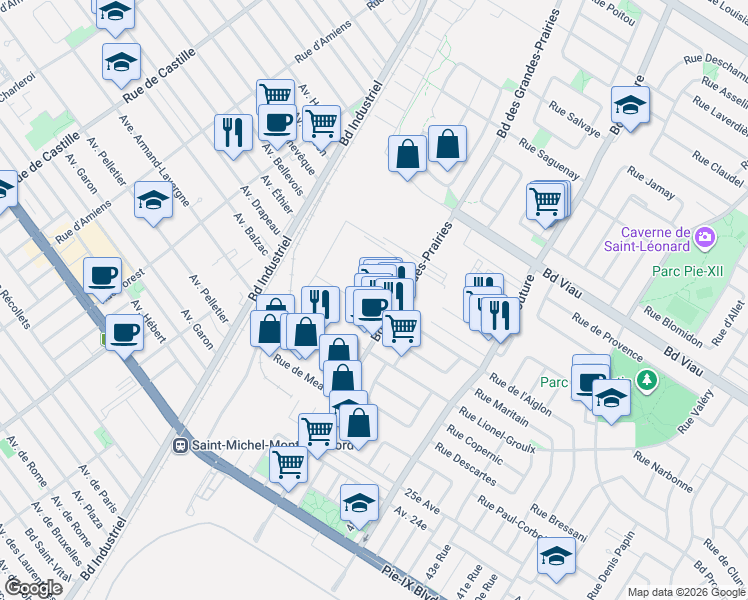The image size is (748, 600).
Task: Click the grocery cart marker beside the lowest shopping bag
Action: coord(318,432)
